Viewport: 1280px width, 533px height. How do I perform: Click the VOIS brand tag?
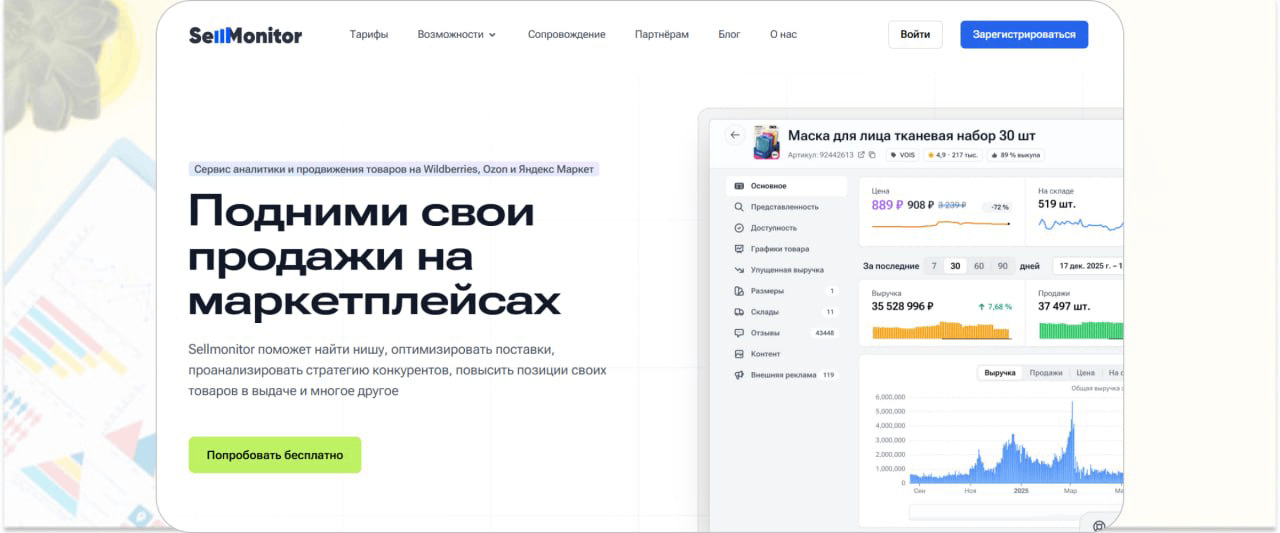point(902,155)
